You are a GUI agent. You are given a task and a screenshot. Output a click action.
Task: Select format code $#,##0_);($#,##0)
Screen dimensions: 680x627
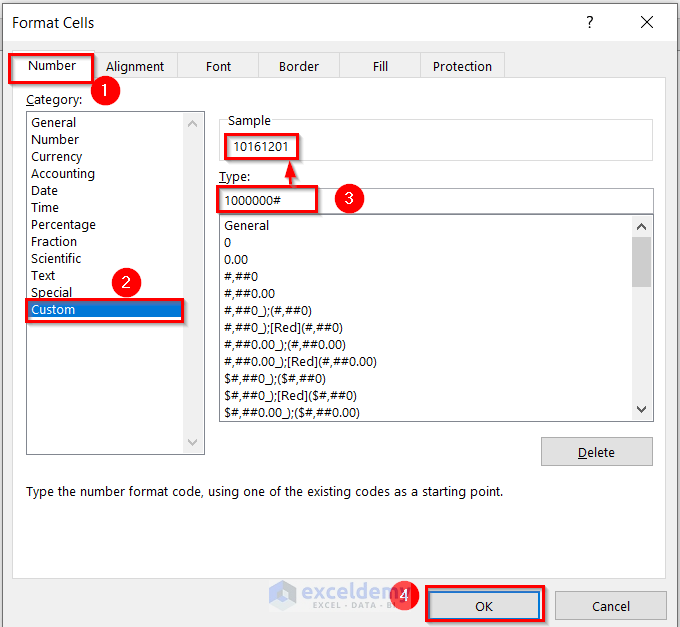pos(426,379)
